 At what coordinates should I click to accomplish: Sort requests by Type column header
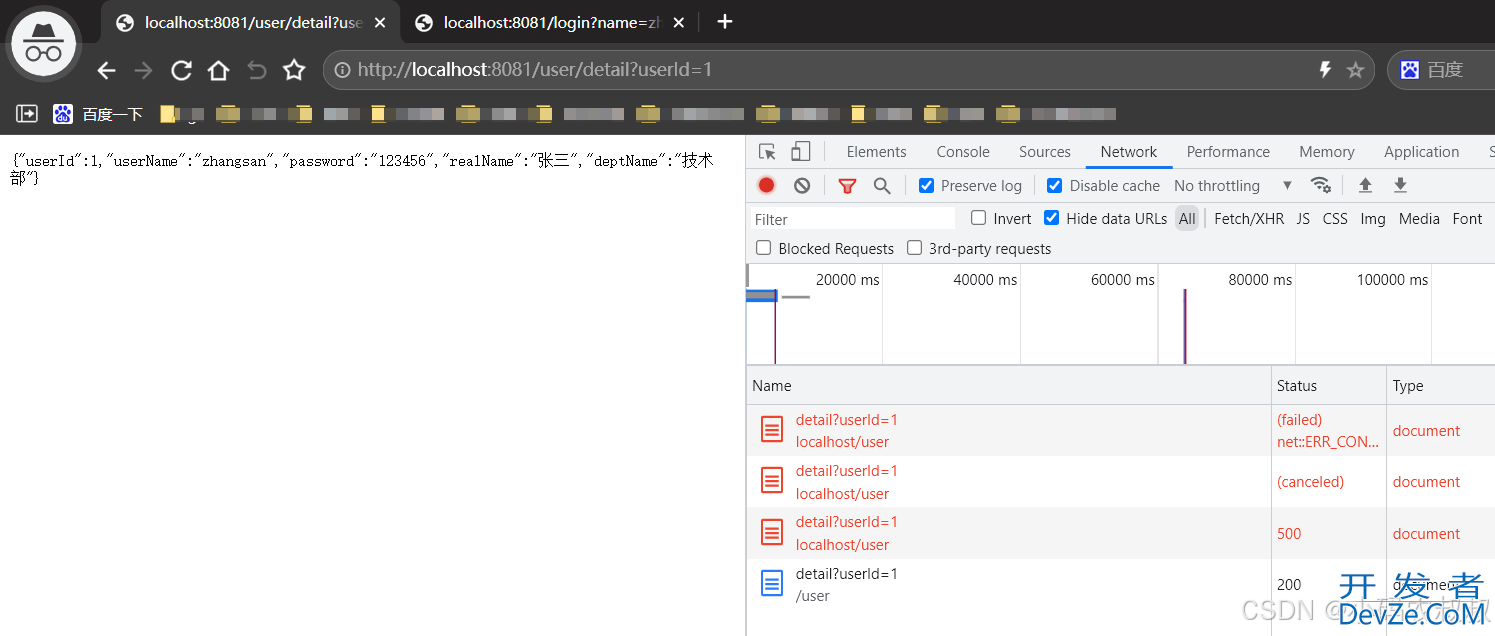coord(1440,386)
